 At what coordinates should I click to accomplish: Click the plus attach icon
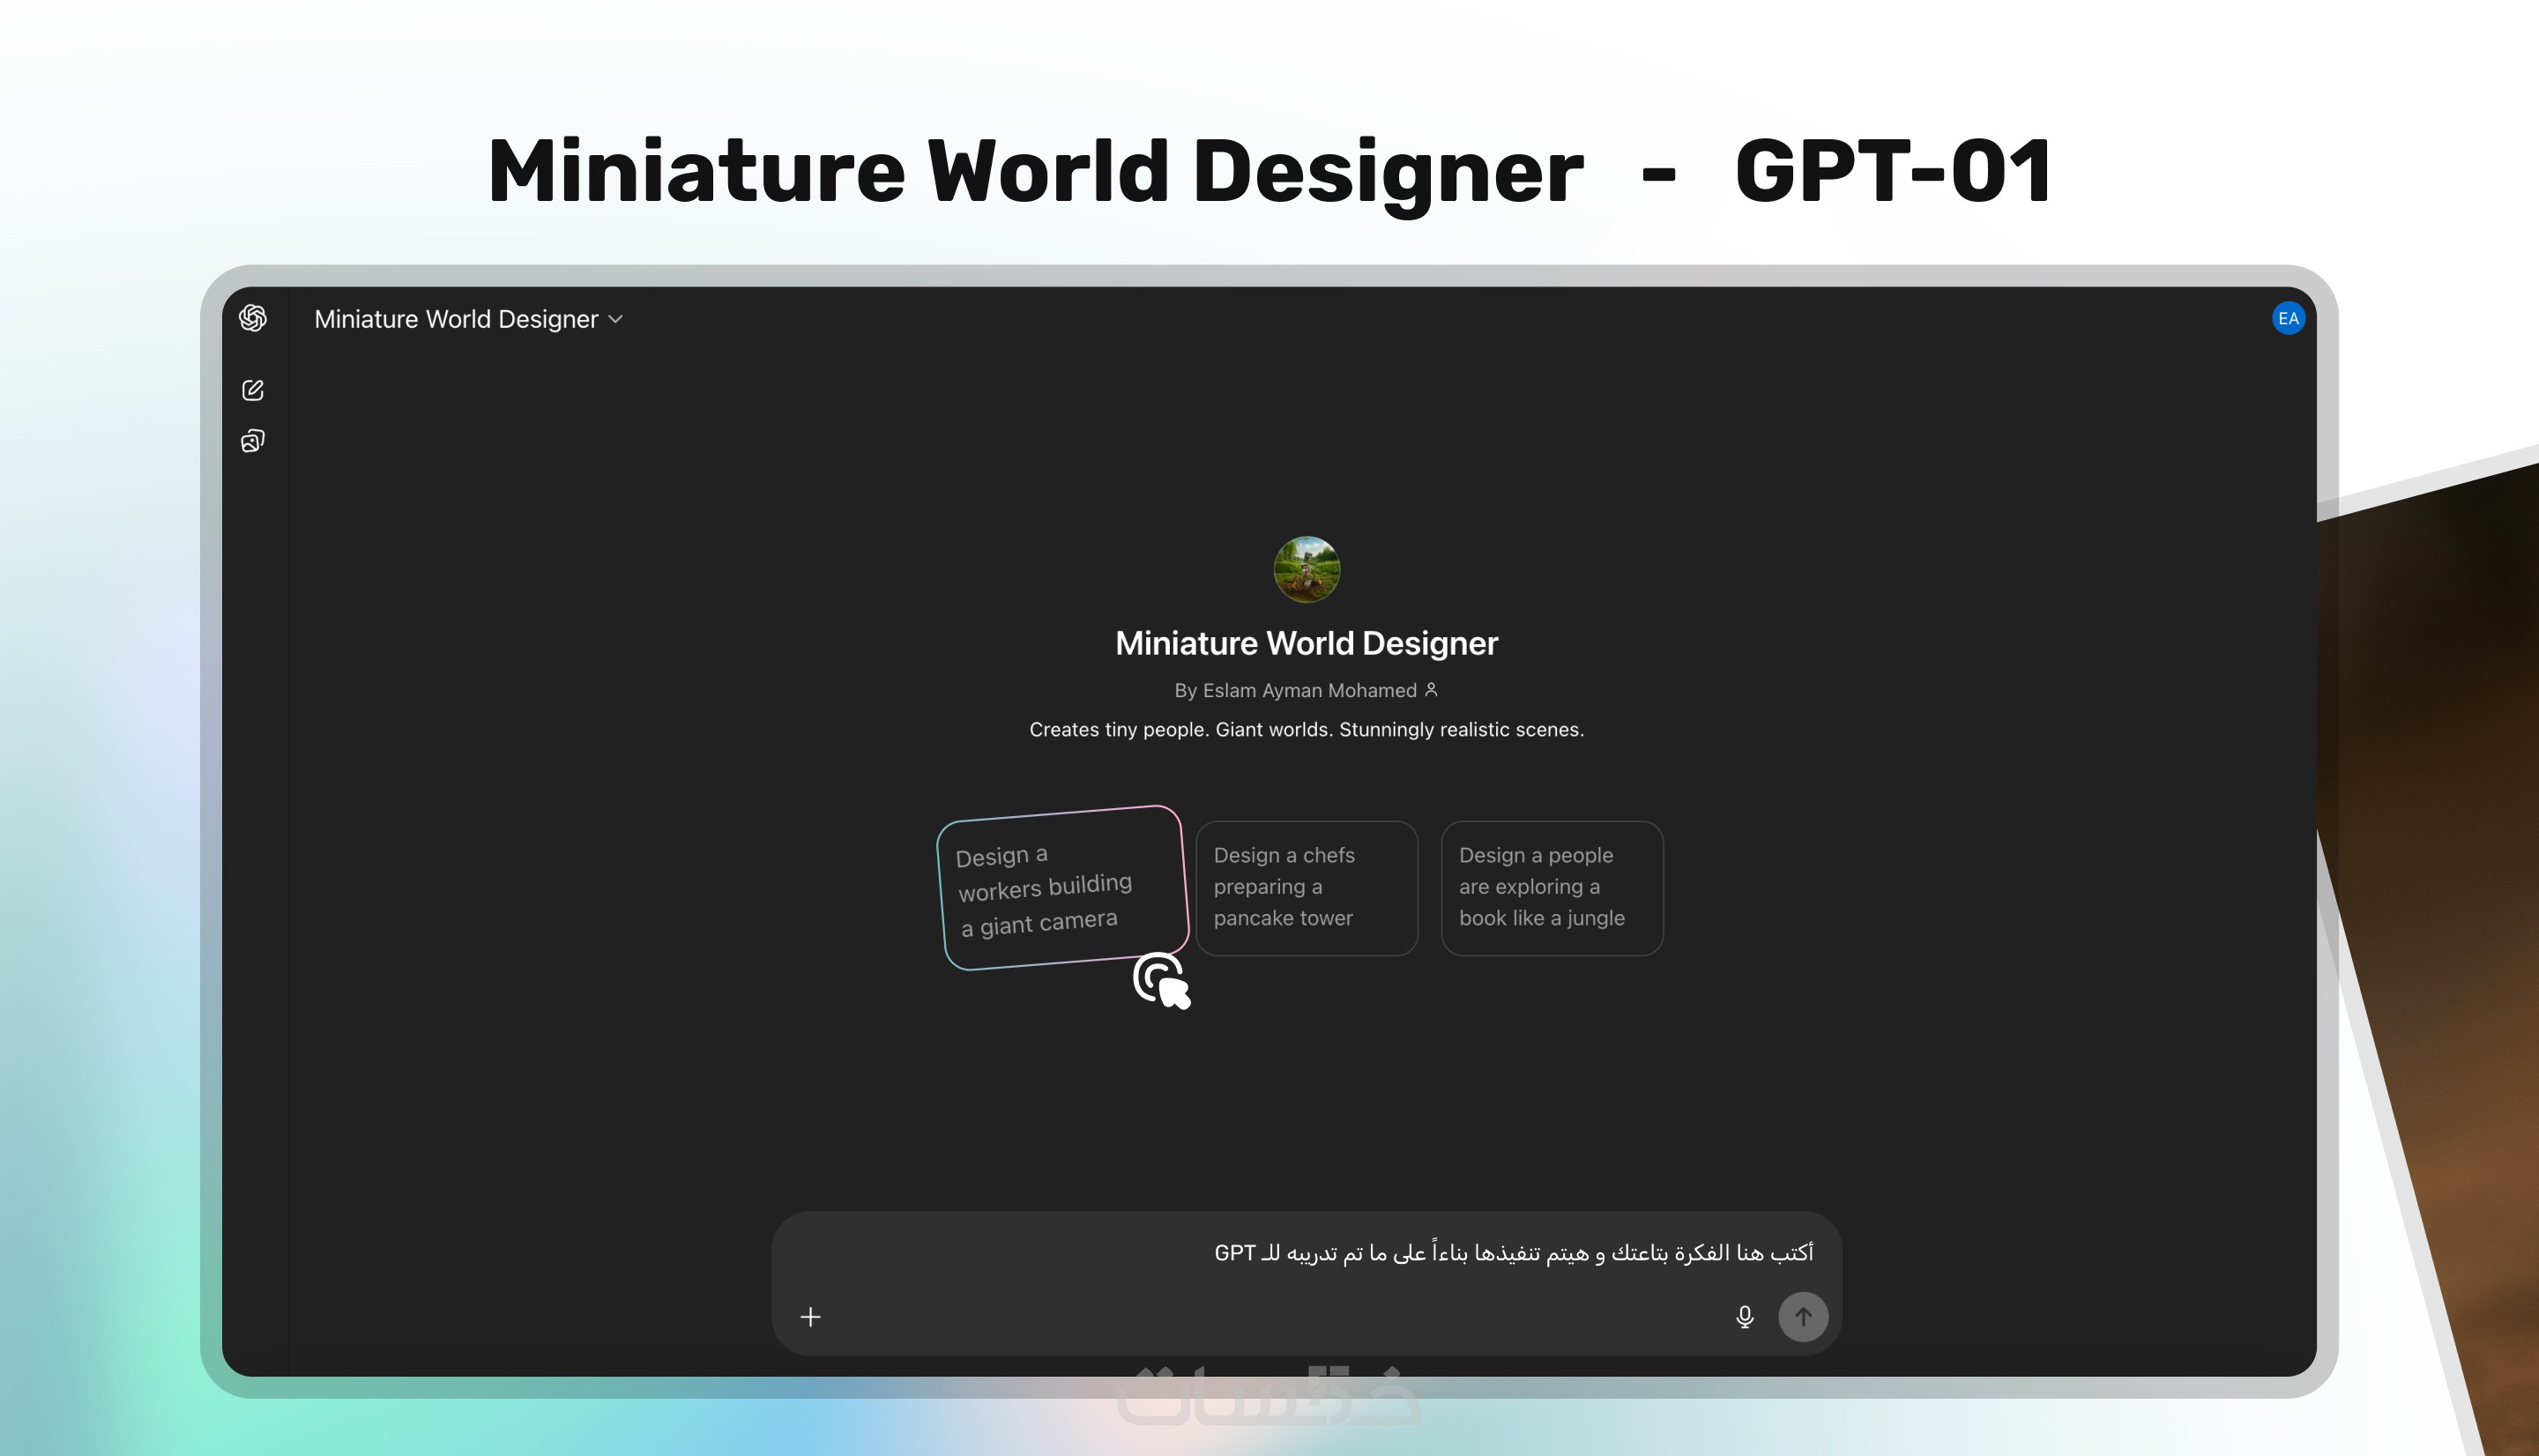[x=811, y=1317]
